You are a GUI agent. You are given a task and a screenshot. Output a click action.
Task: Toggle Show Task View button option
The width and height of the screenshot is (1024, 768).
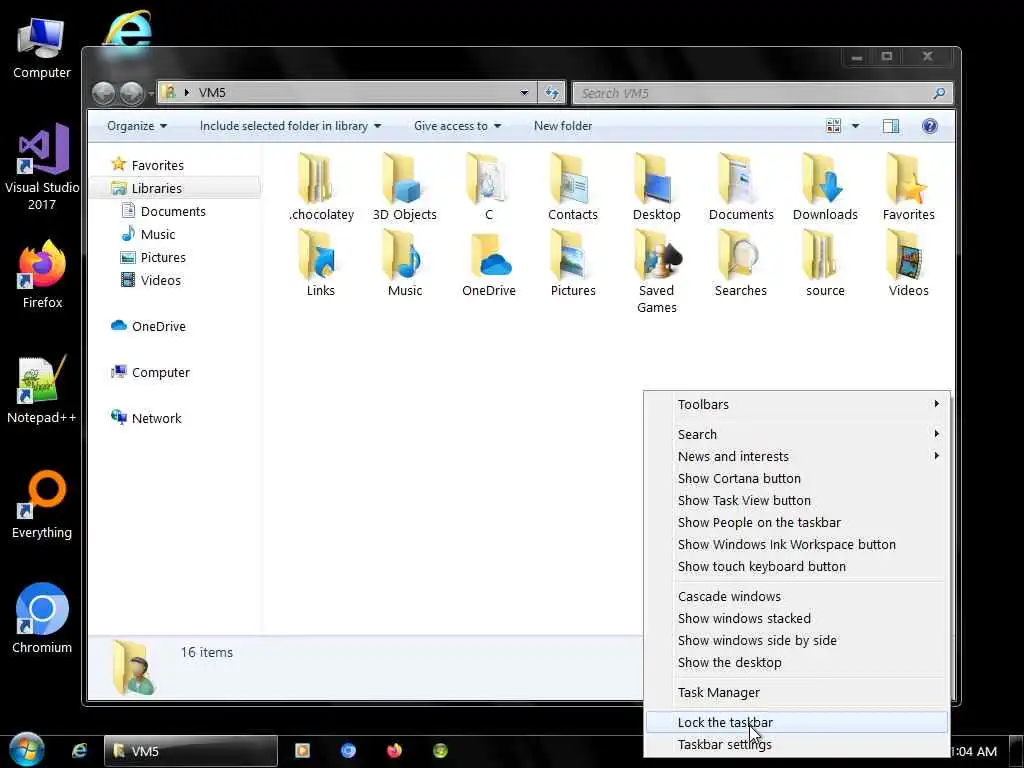796,501
